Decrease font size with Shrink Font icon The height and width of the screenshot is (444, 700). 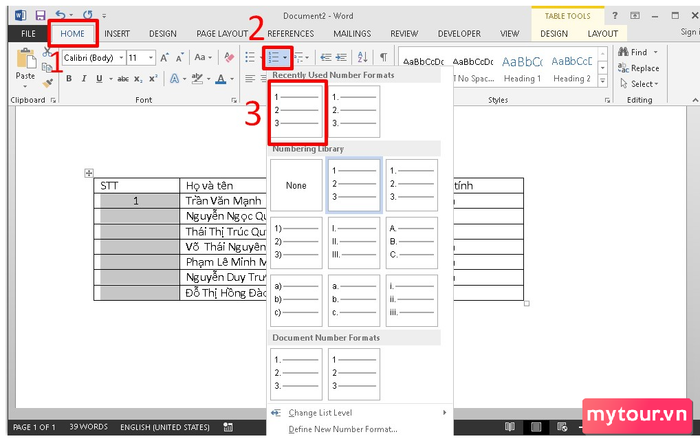[179, 58]
